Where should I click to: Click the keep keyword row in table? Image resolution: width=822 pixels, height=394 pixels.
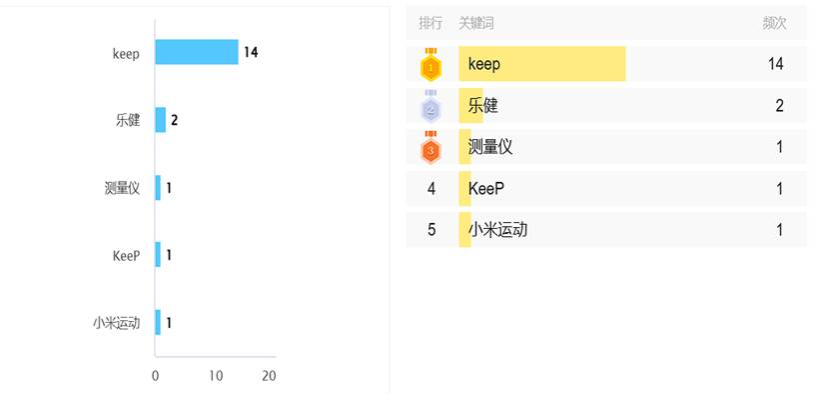click(606, 64)
